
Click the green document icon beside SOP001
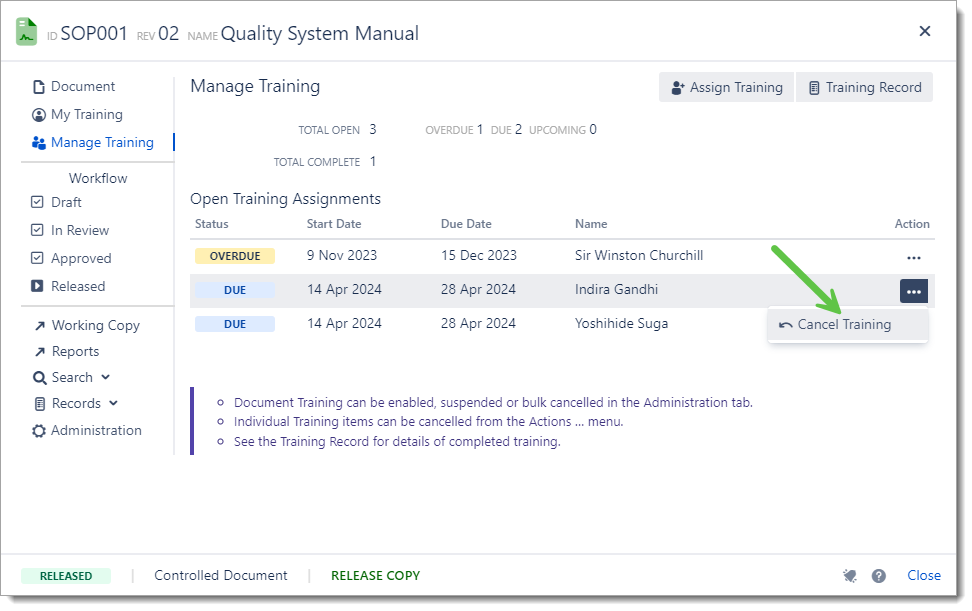coord(26,32)
